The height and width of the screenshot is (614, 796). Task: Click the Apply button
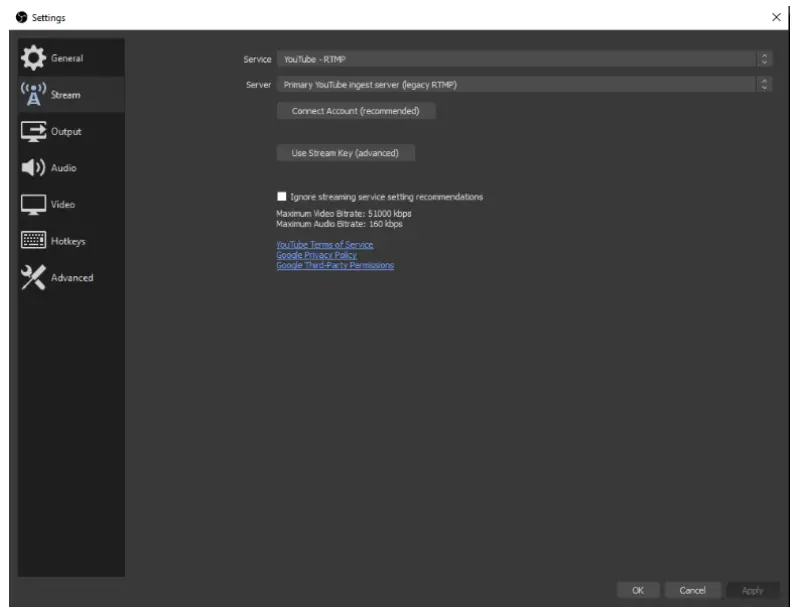pyautogui.click(x=752, y=590)
